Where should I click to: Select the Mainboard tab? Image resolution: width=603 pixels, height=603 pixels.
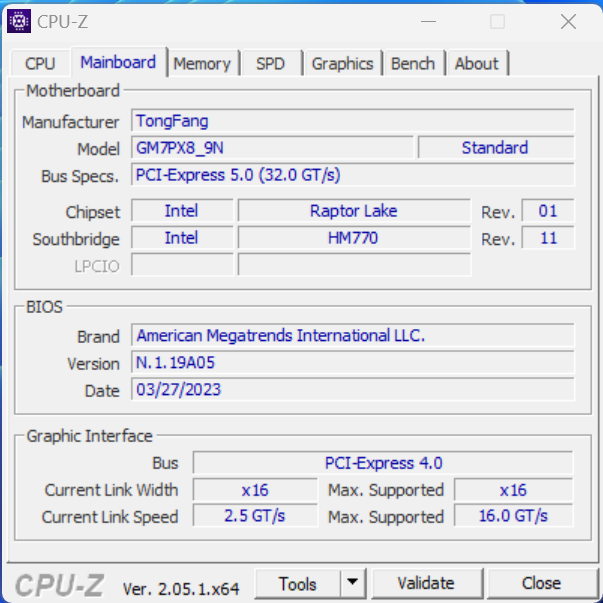tap(118, 62)
